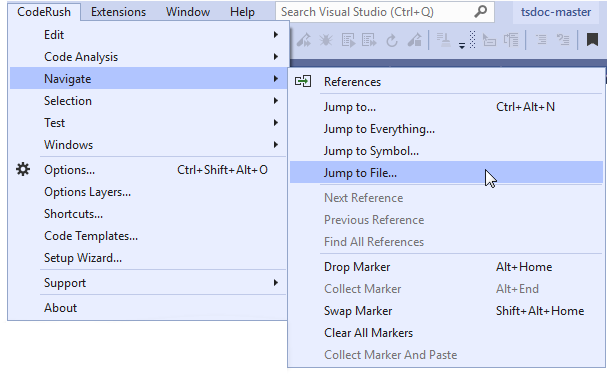Open the Extensions menu
Viewport: 607px width, 376px height.
click(x=118, y=12)
